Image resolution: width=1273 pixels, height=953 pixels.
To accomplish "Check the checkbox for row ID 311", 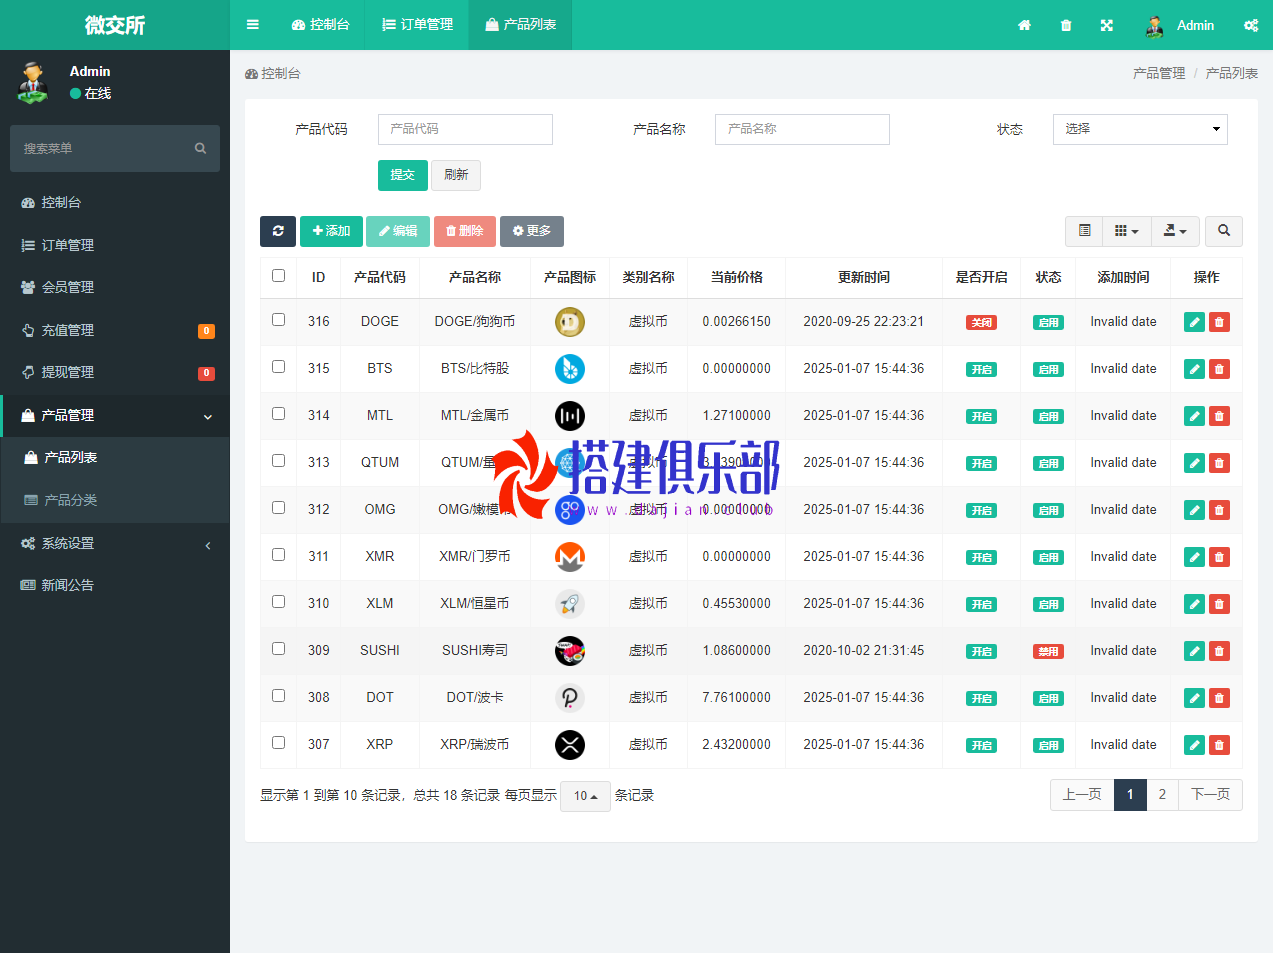I will pyautogui.click(x=278, y=555).
